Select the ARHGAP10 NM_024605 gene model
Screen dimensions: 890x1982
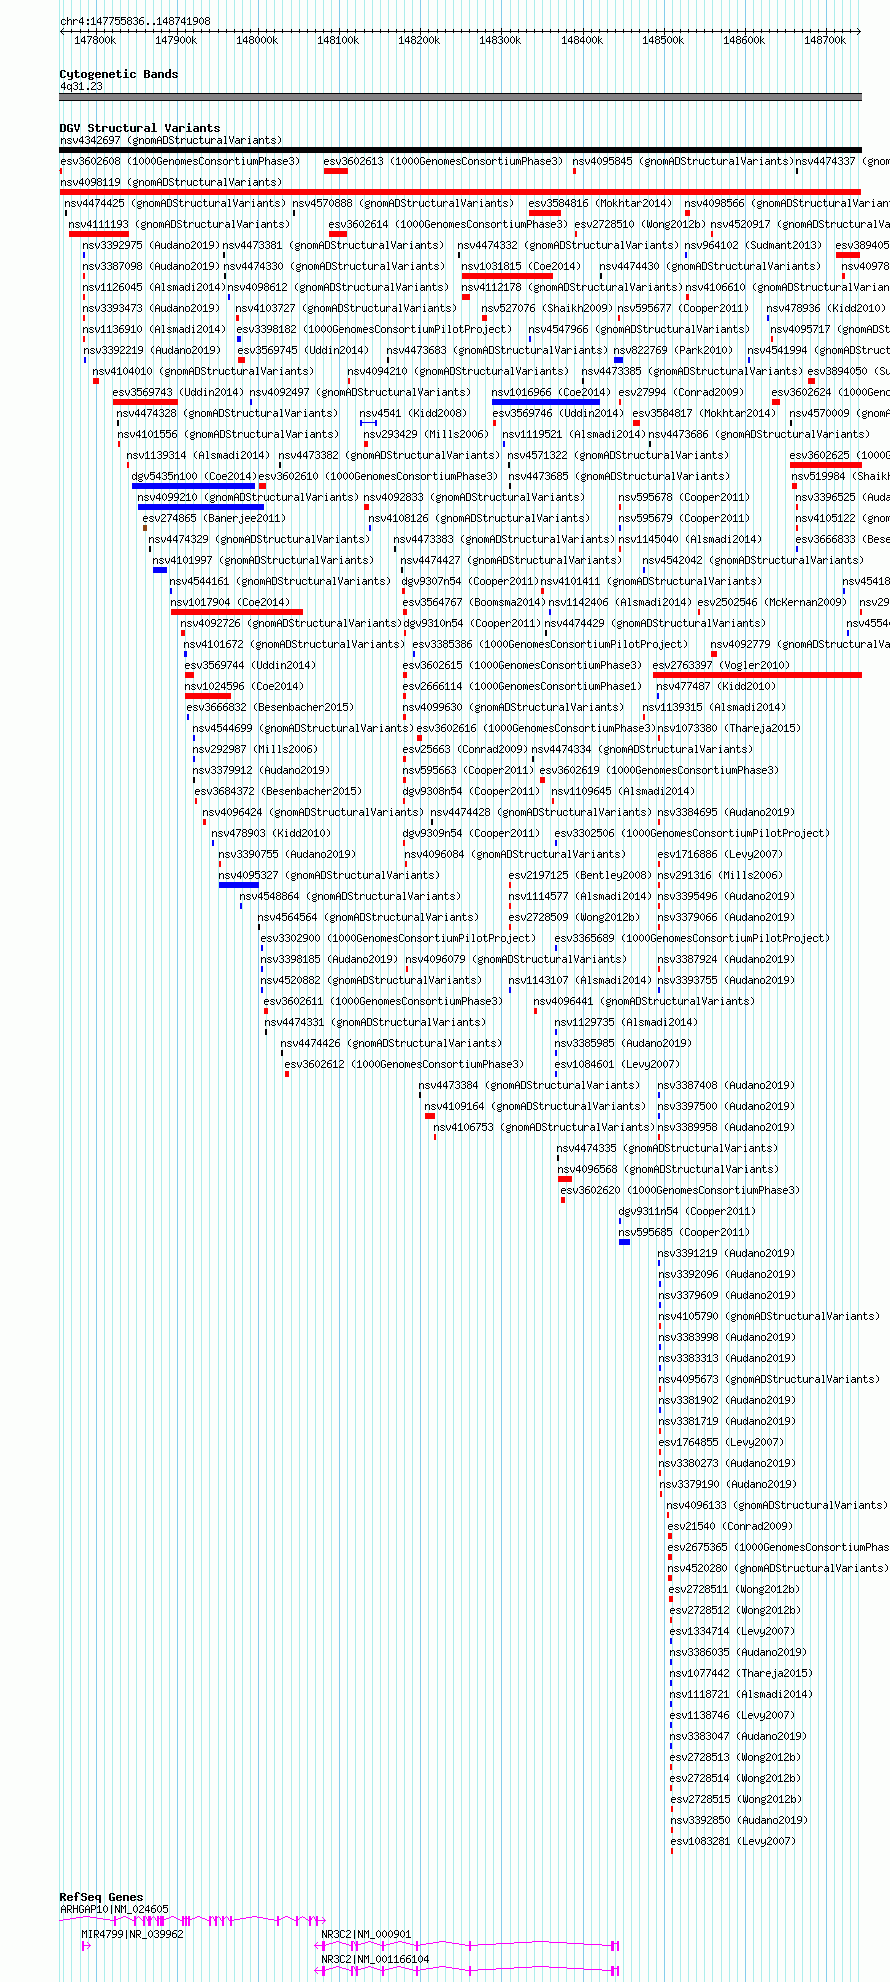[193, 1920]
